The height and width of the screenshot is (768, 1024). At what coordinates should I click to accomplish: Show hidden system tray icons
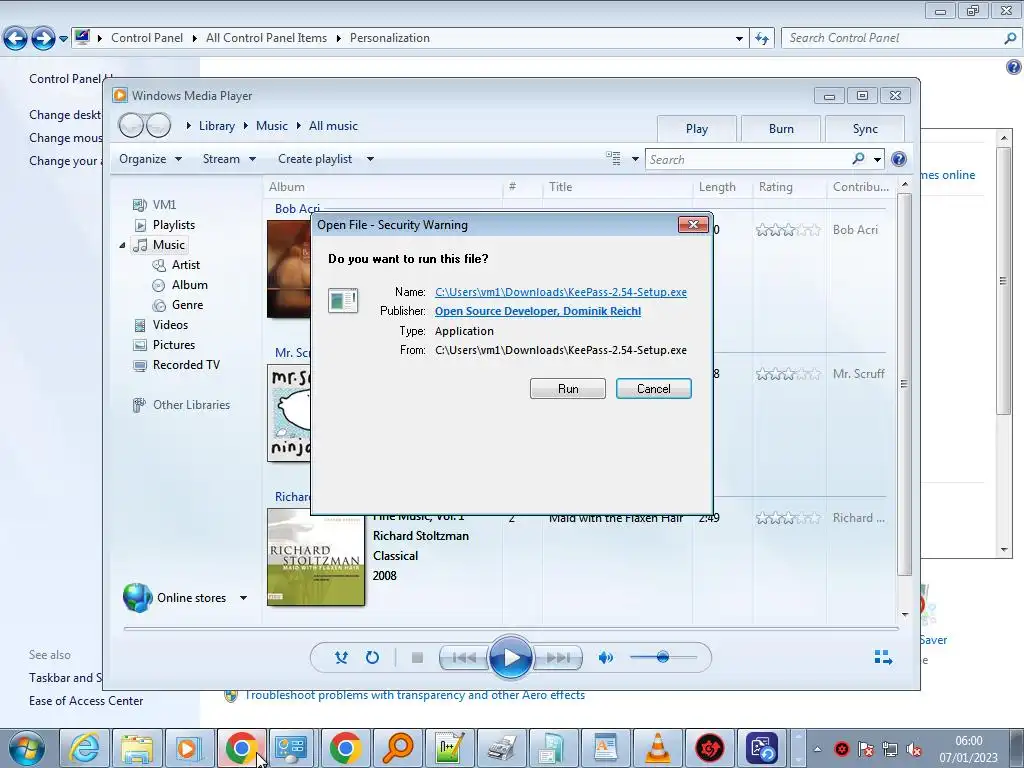[x=818, y=749]
